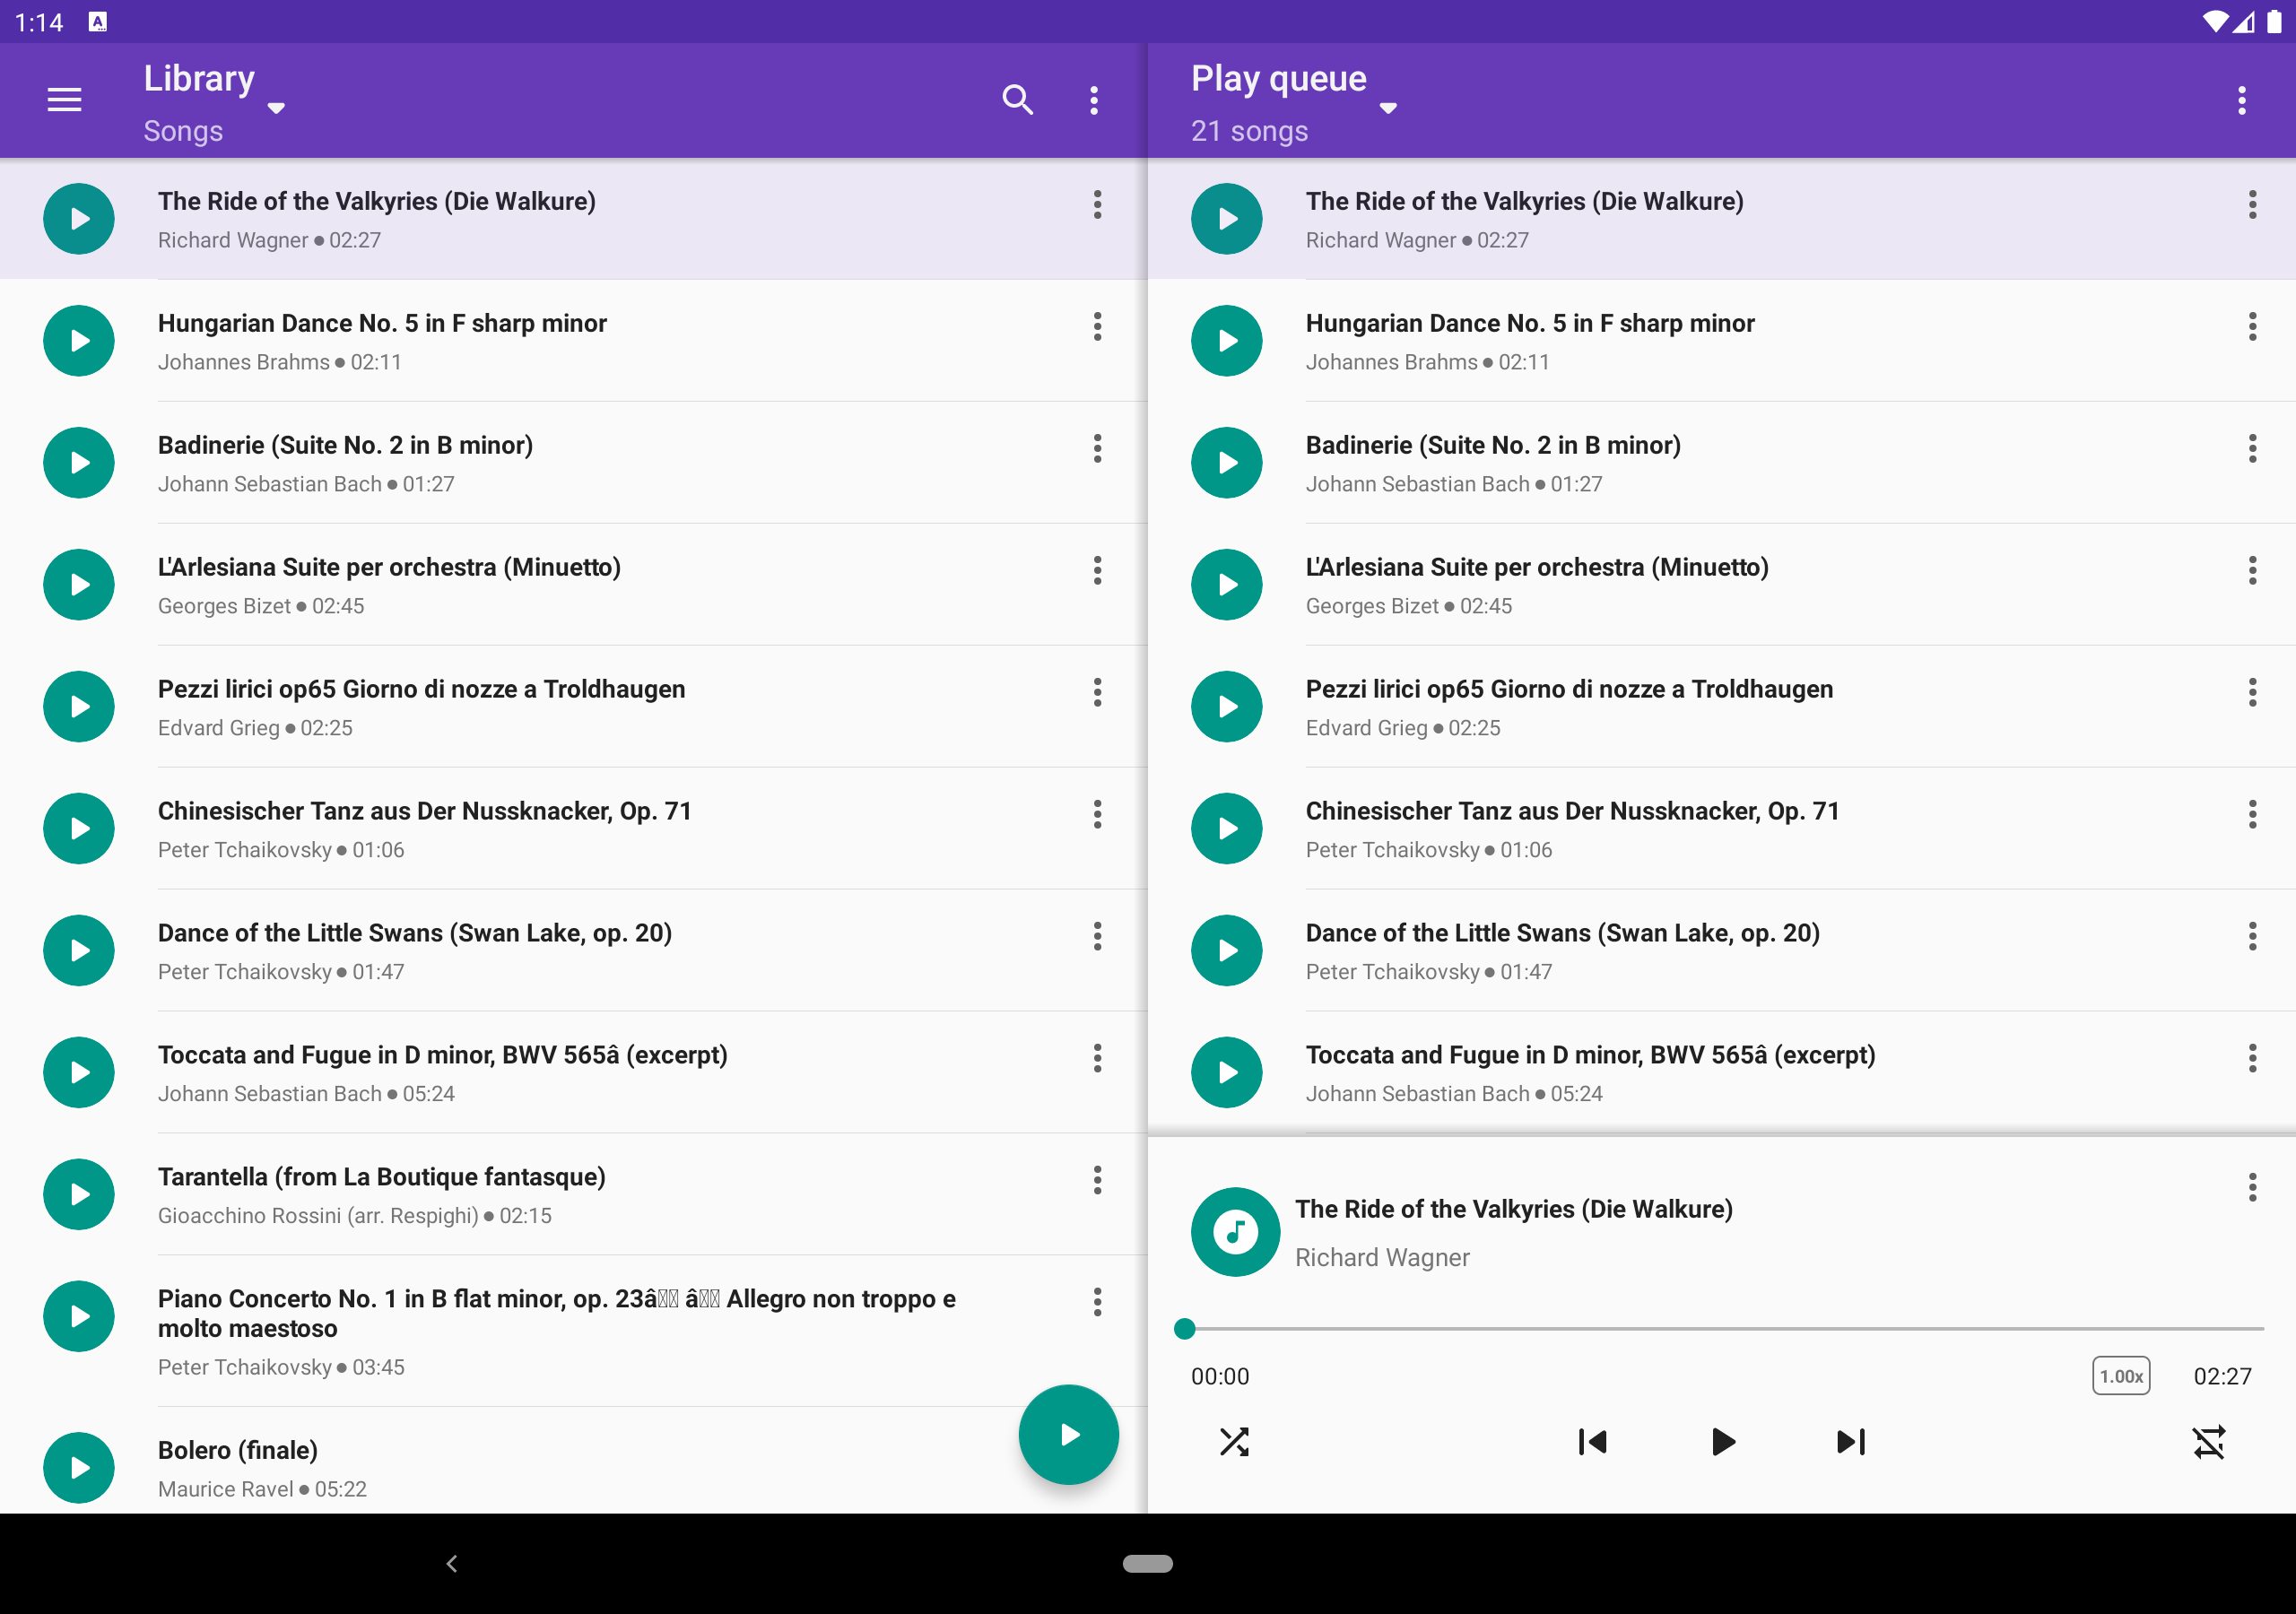2296x1614 pixels.
Task: Play Dance of the Little Swans in Library
Action: click(x=79, y=951)
